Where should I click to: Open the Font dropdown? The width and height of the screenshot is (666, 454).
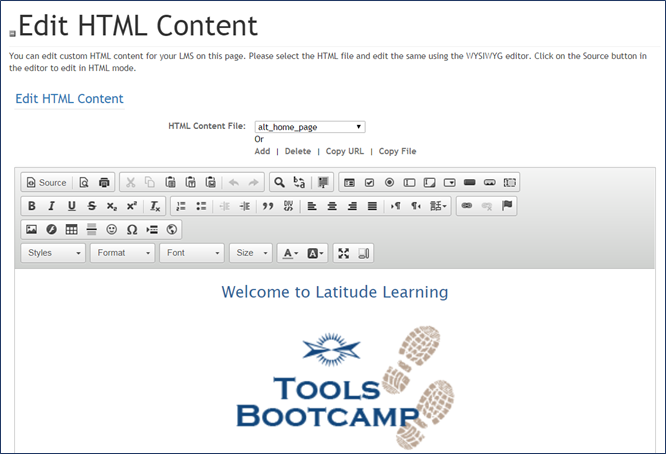click(x=192, y=253)
